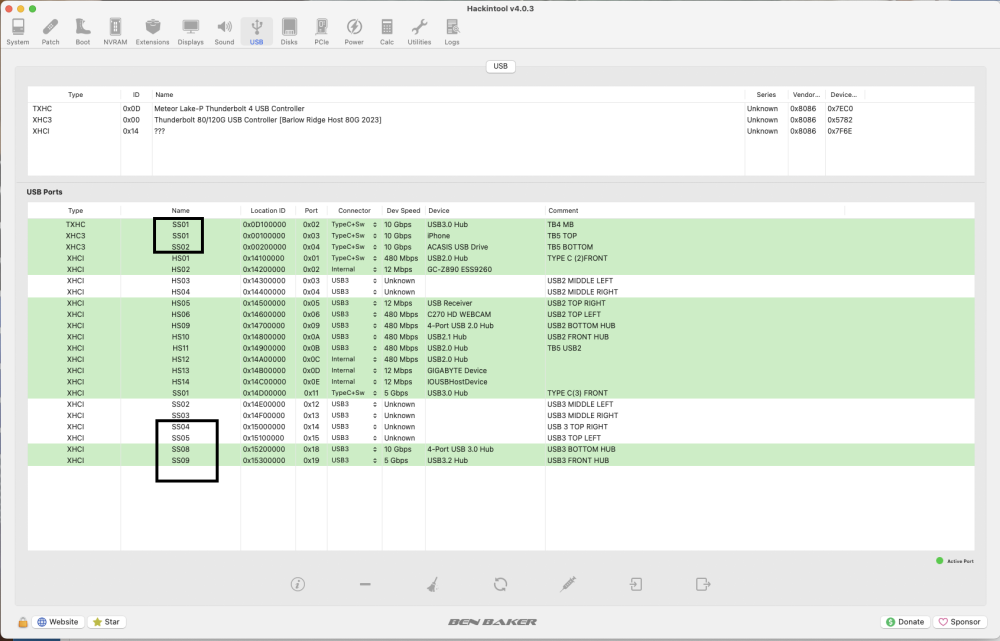Click the Connector column header
The width and height of the screenshot is (1000, 641).
354,210
